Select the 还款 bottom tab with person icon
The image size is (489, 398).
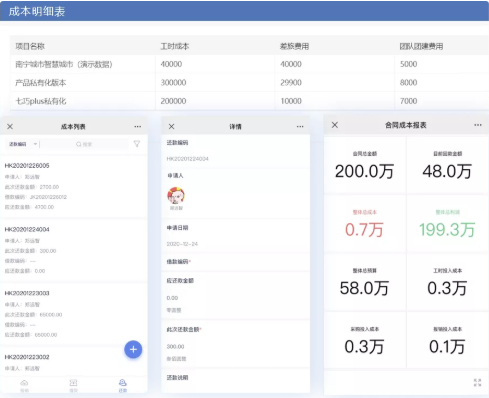tap(122, 385)
